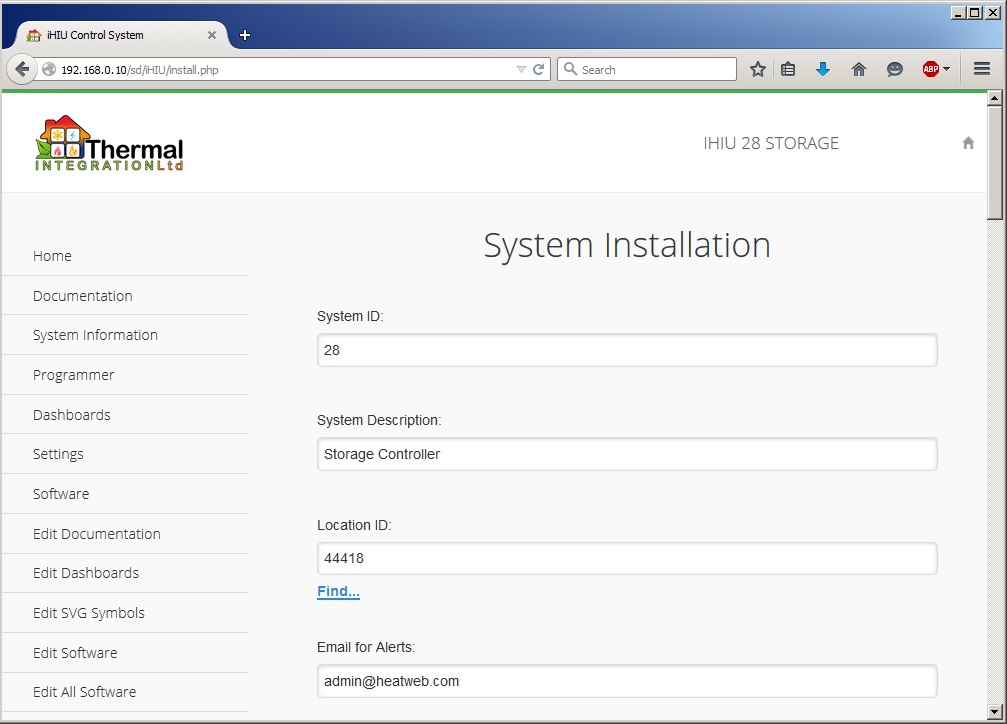Close the iHIU Control System tab

[212, 35]
